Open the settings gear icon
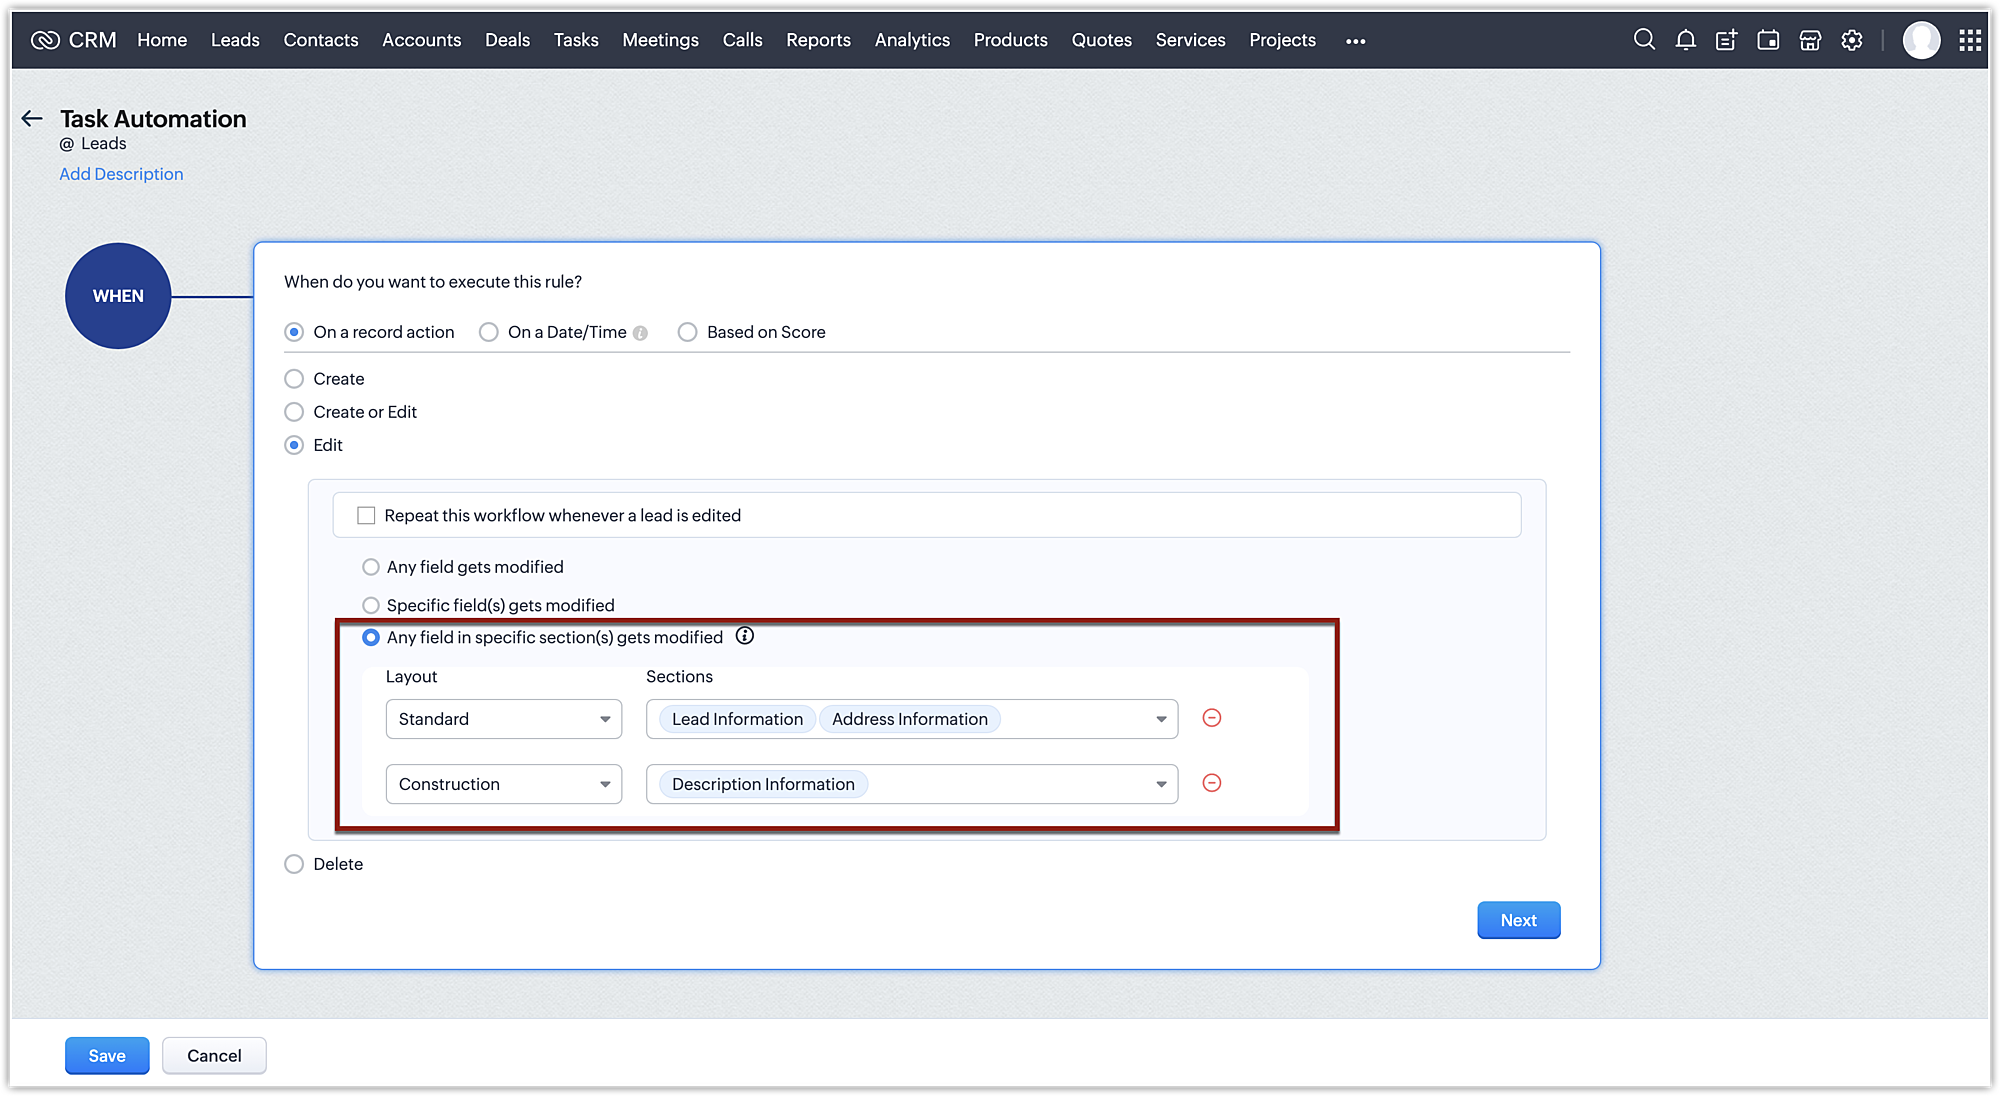 [1852, 40]
